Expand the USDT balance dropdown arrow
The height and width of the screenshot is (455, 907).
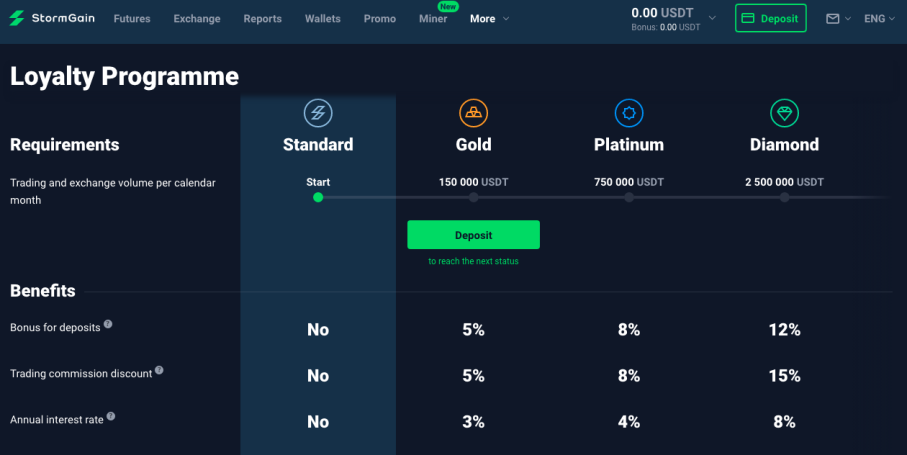pyautogui.click(x=712, y=18)
